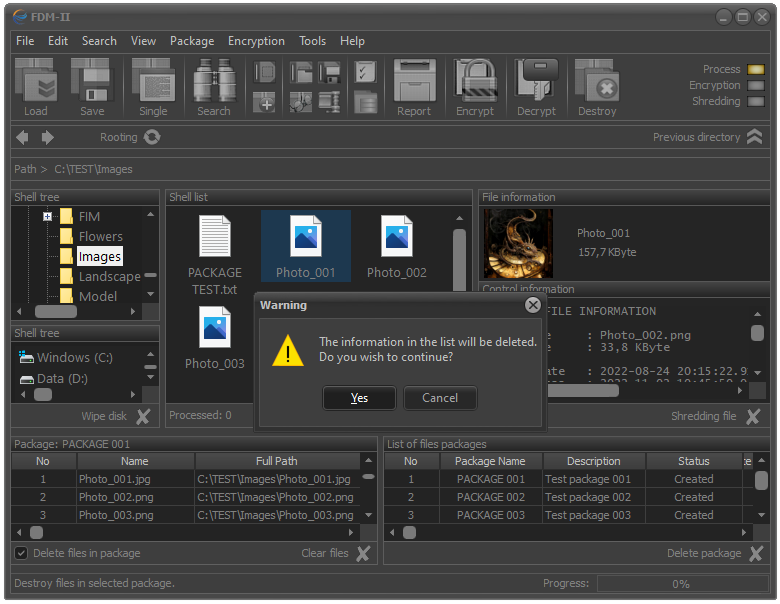Click the Clear files X icon
The height and width of the screenshot is (604, 780).
coord(364,553)
